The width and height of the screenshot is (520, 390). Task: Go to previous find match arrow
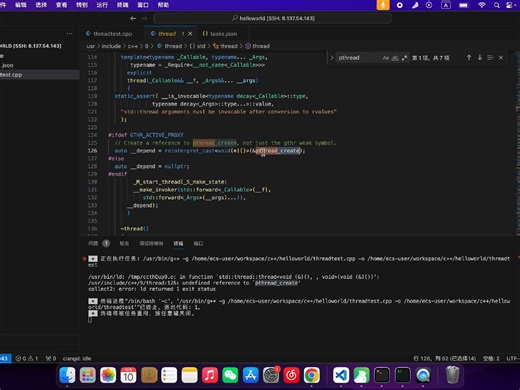pos(469,58)
